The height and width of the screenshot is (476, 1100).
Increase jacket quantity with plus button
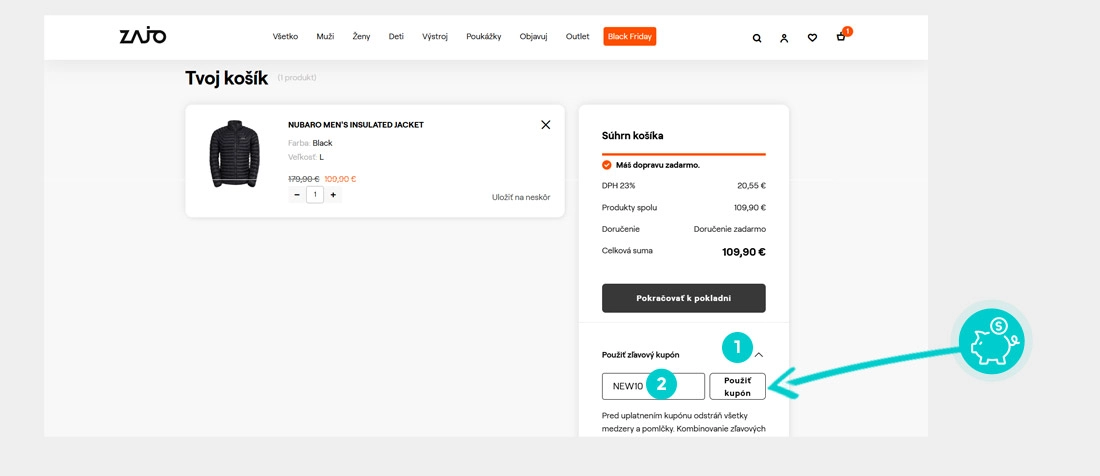tap(333, 195)
